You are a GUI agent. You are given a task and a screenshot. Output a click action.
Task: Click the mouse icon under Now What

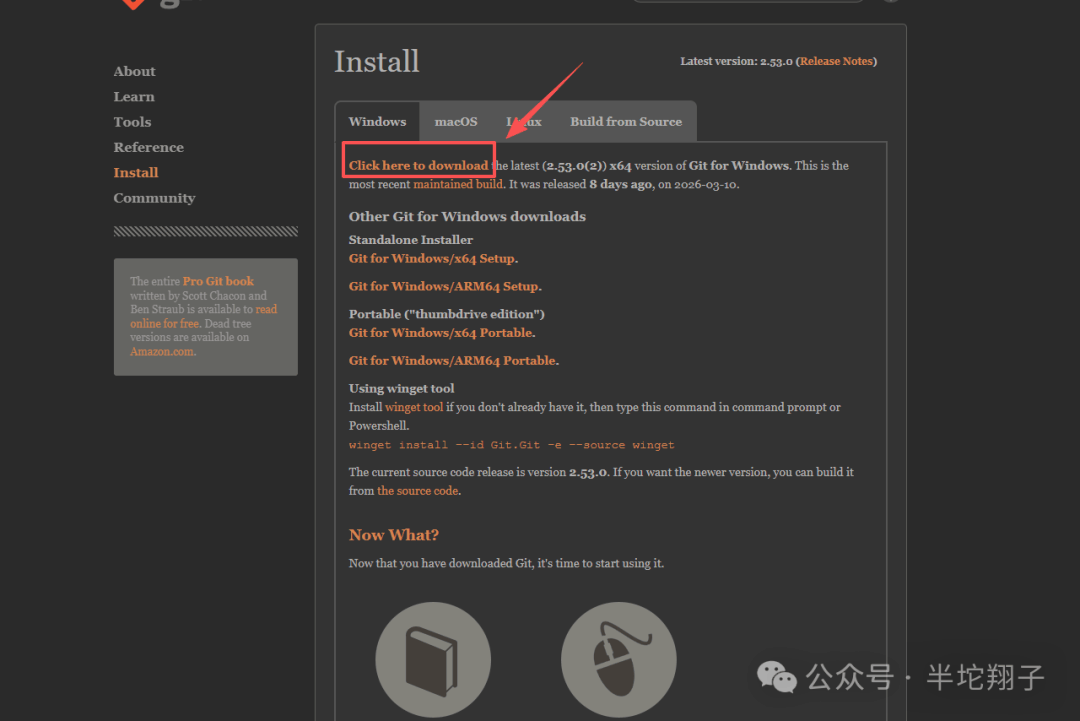point(619,660)
